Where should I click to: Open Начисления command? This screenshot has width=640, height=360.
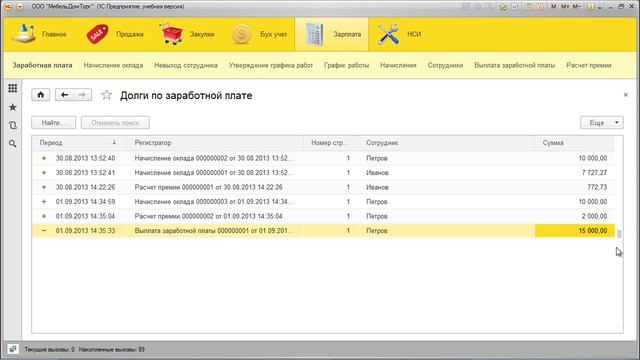click(398, 65)
